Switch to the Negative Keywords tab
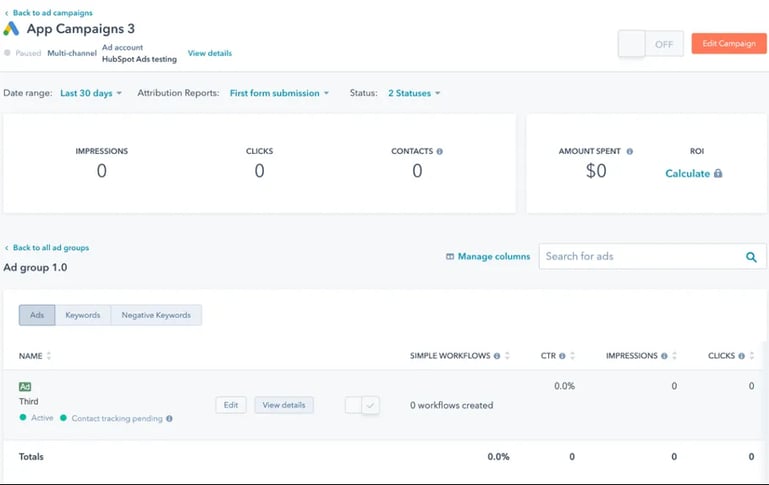 (156, 315)
